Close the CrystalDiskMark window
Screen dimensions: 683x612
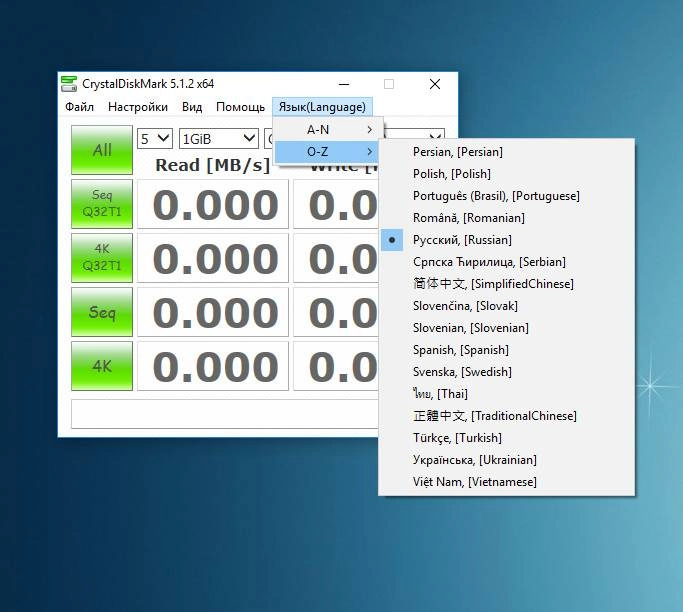pos(435,84)
